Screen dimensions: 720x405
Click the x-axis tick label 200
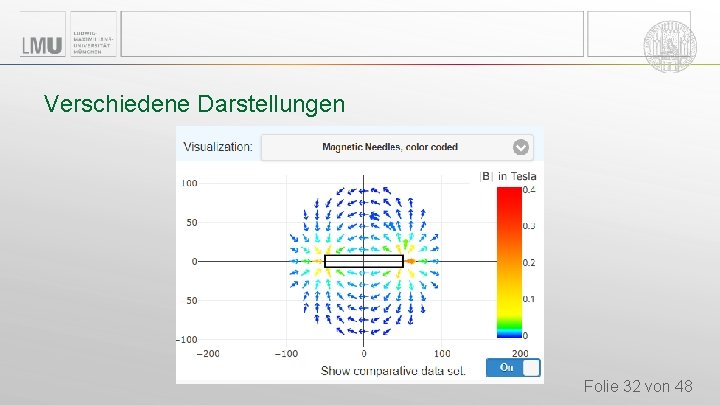520,354
